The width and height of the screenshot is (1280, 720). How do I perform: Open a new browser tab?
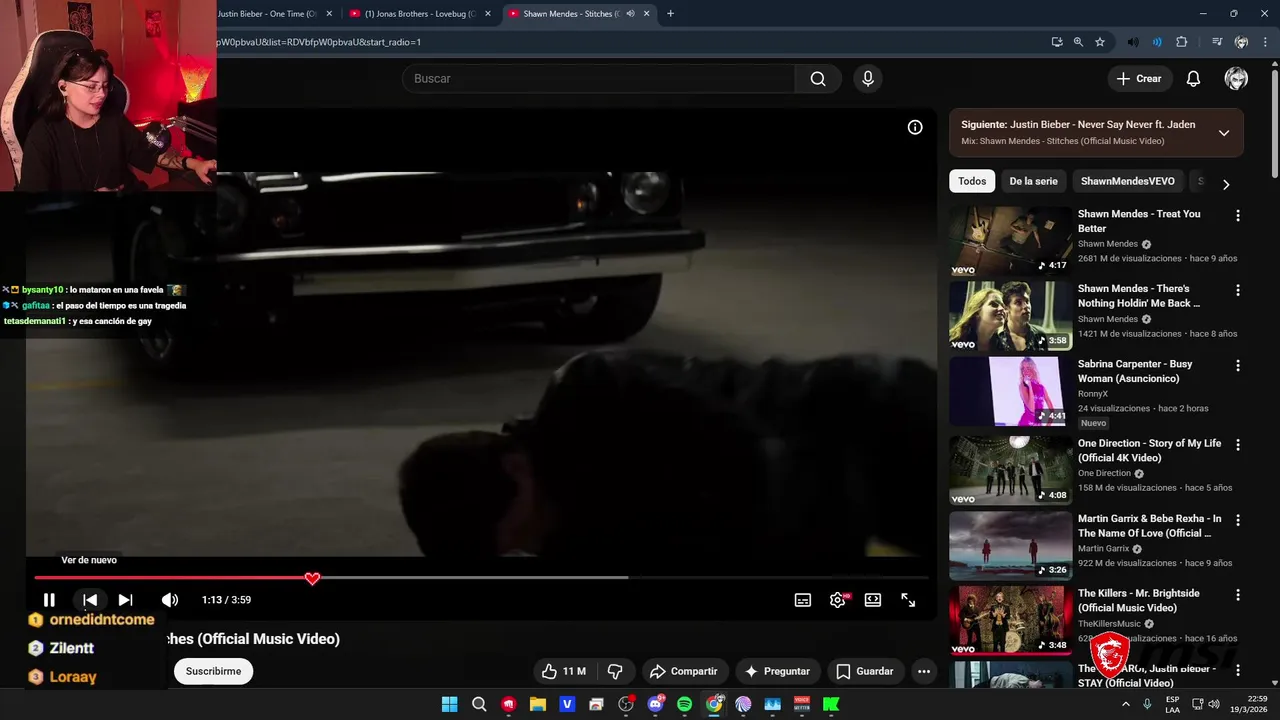[x=670, y=14]
